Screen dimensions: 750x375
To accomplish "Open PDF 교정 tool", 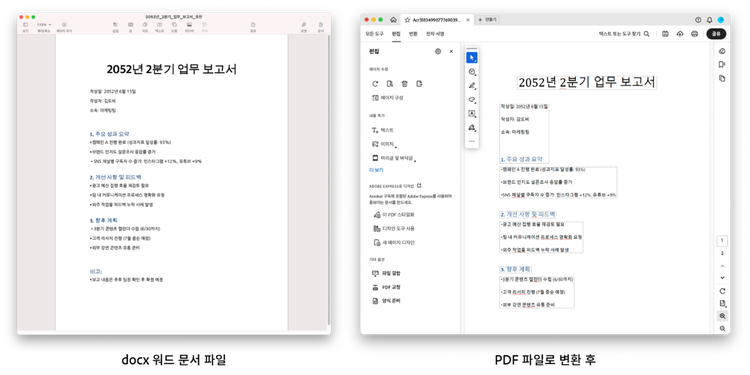I will coord(386,287).
